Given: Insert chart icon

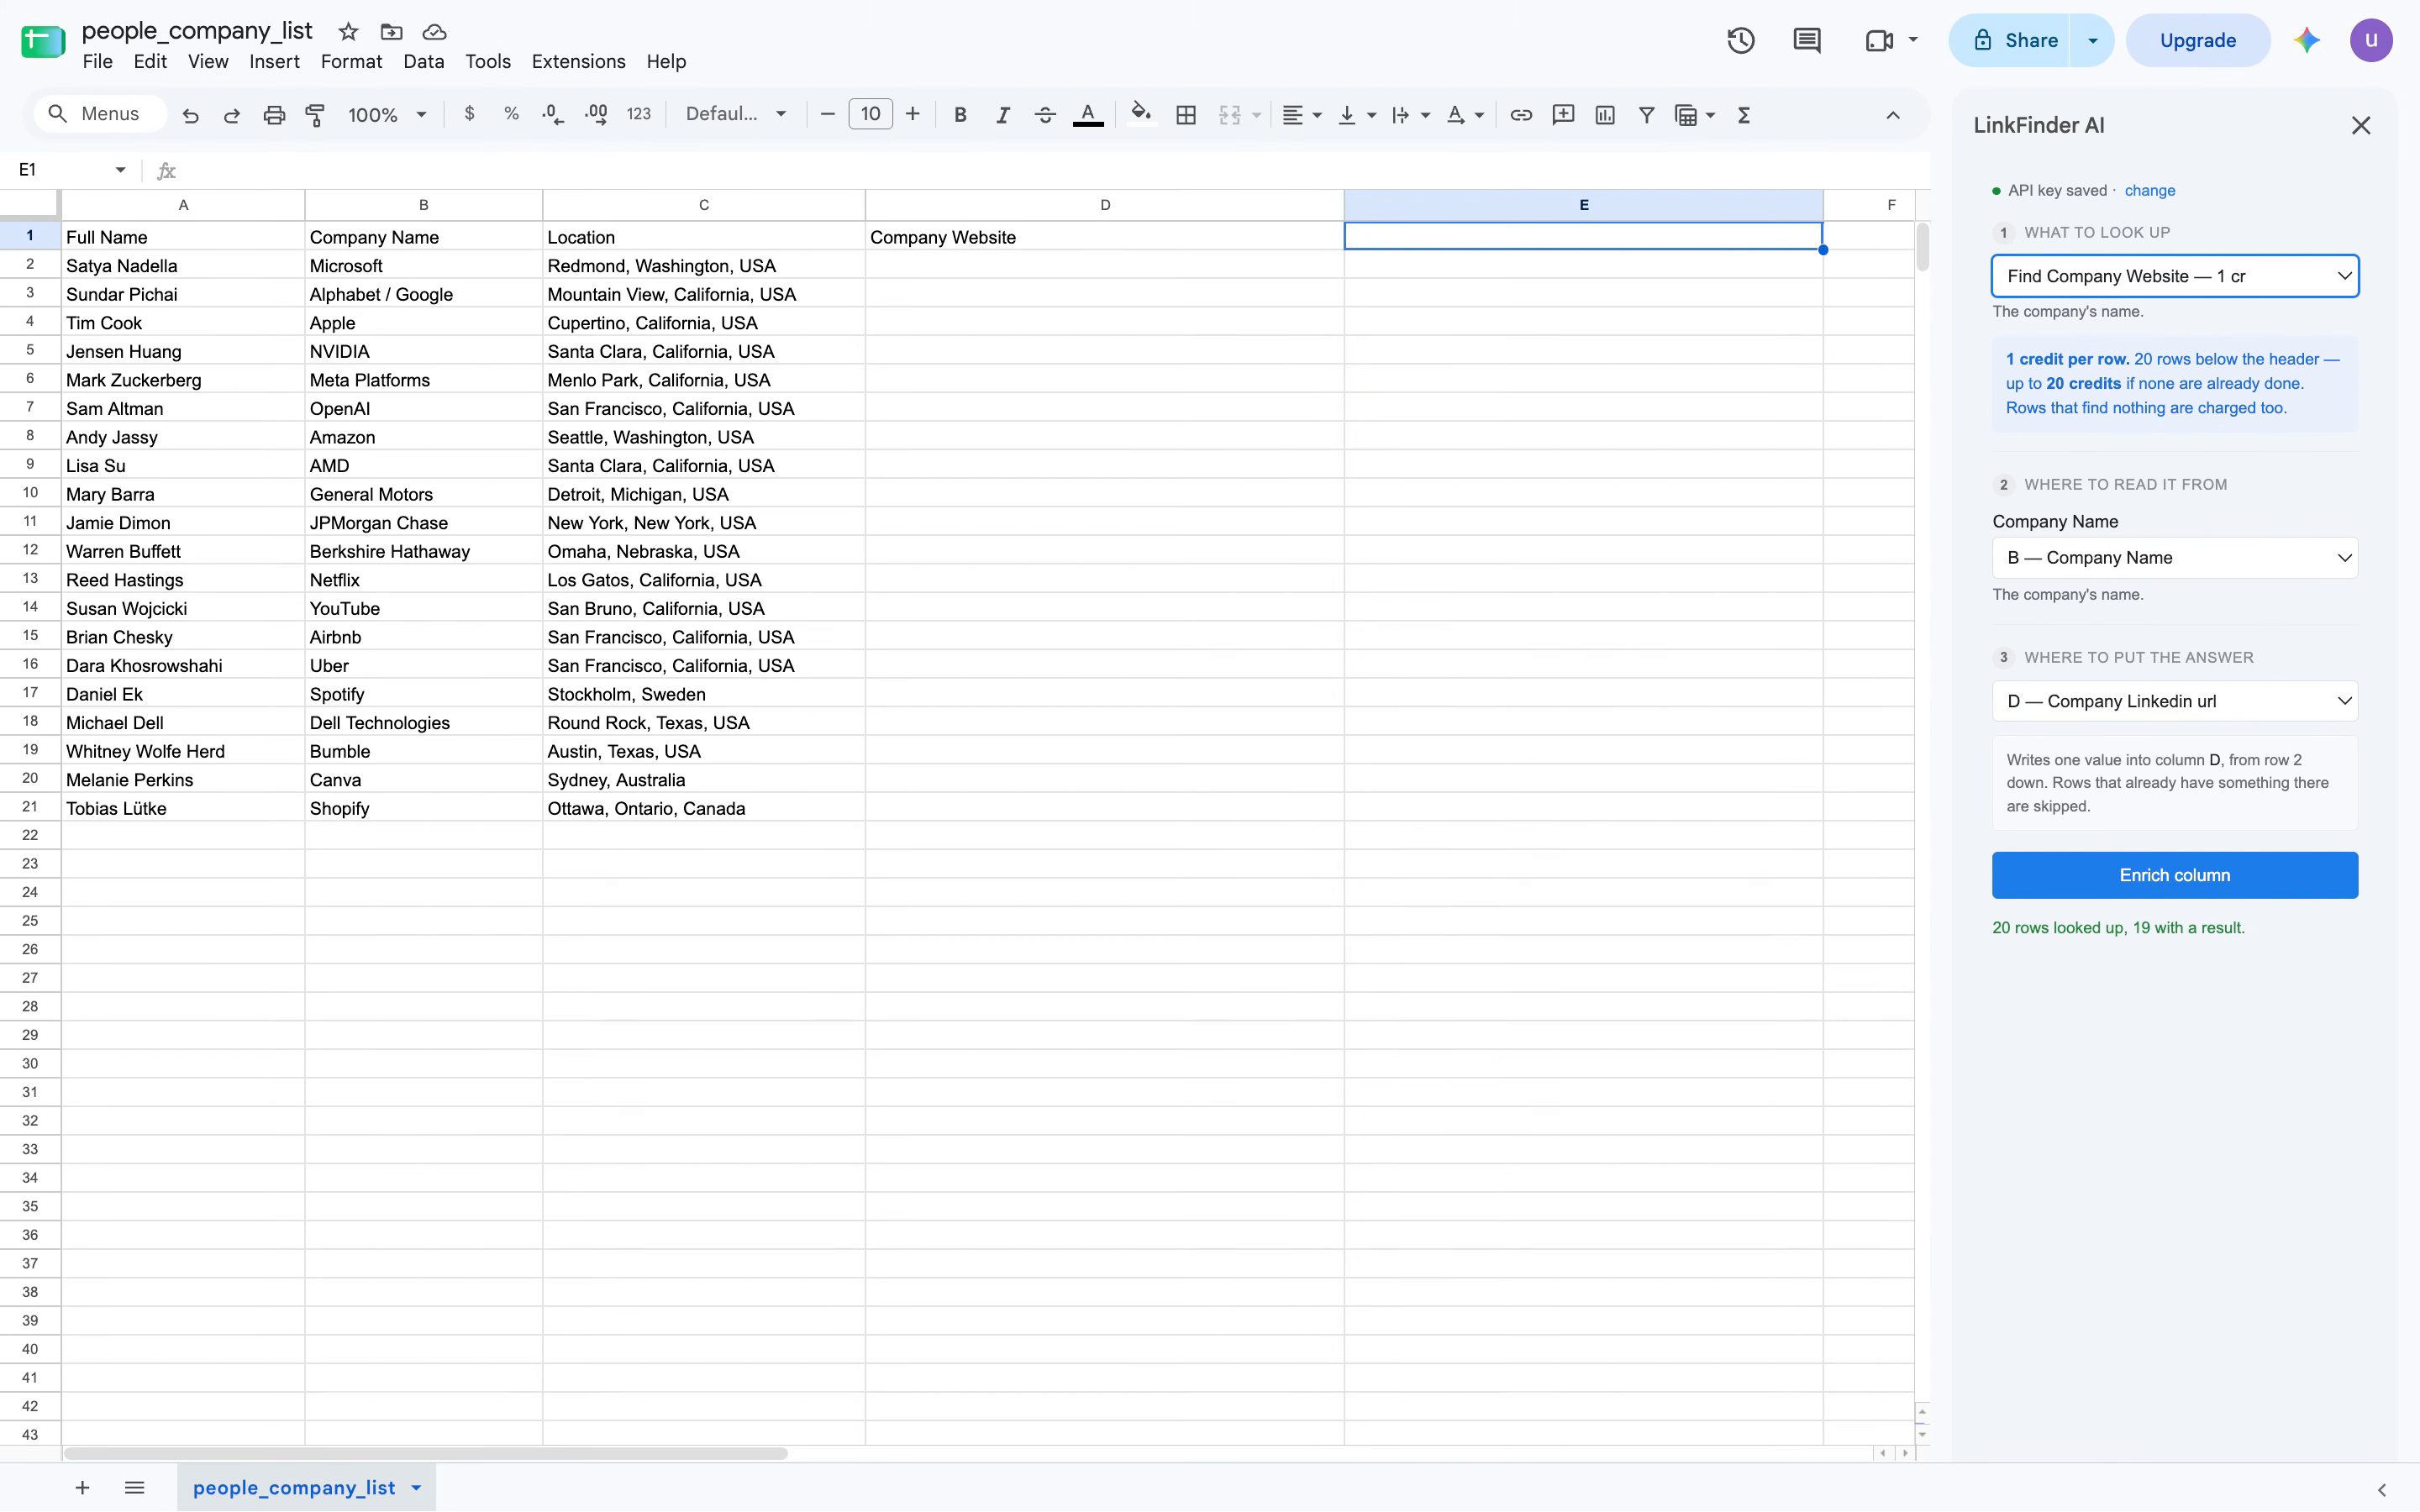Looking at the screenshot, I should tap(1605, 115).
